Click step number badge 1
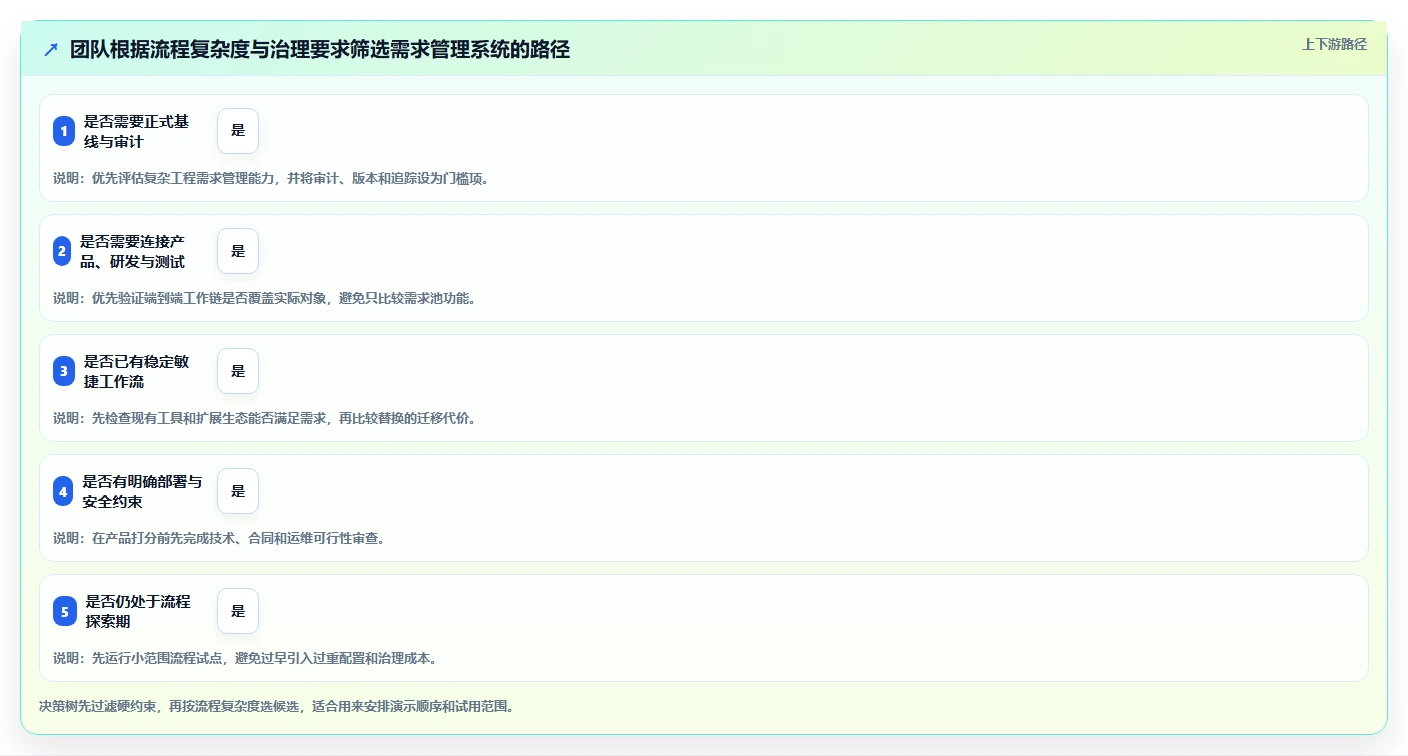Image resolution: width=1408 pixels, height=756 pixels. pyautogui.click(x=64, y=131)
